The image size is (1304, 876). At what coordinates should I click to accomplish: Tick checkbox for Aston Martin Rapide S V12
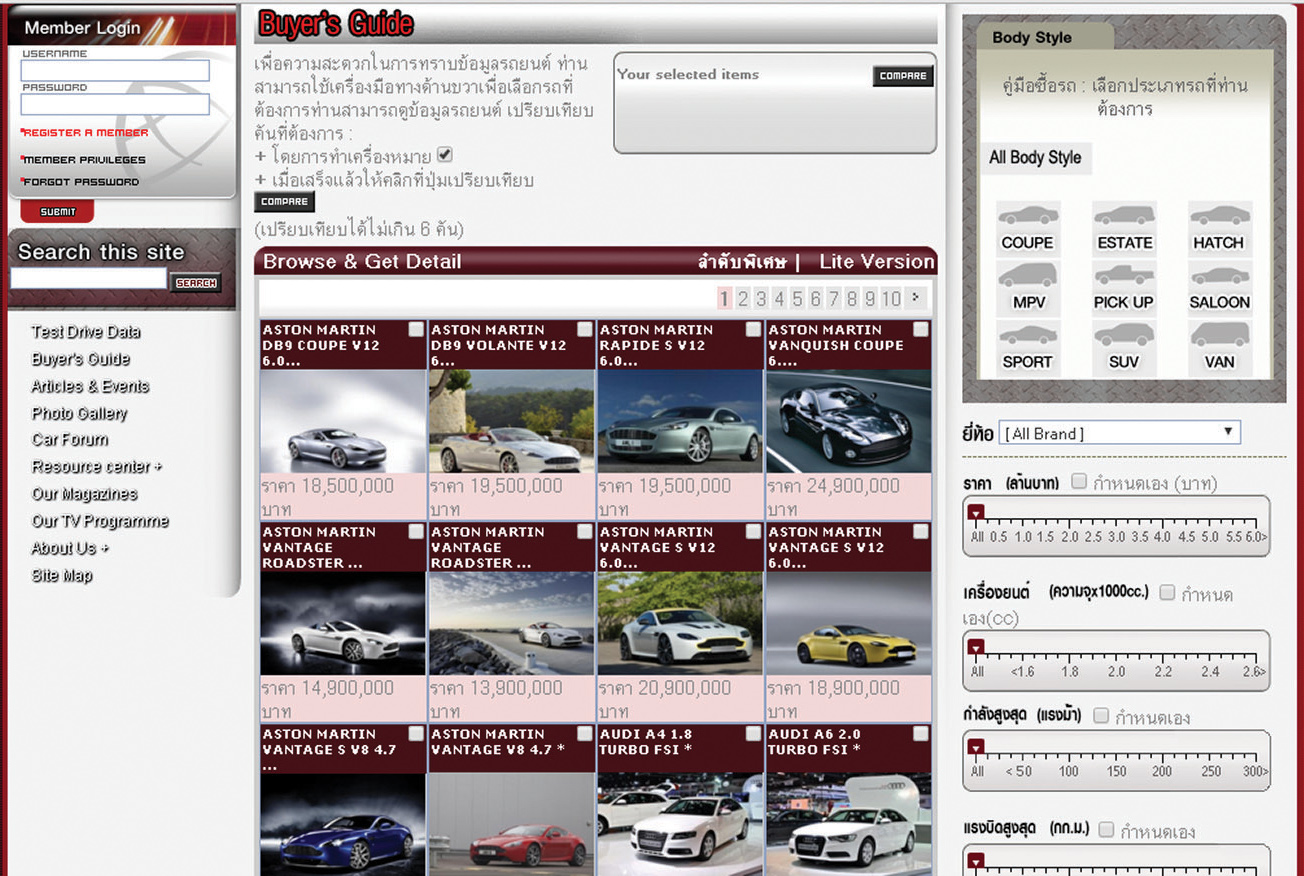coord(753,329)
